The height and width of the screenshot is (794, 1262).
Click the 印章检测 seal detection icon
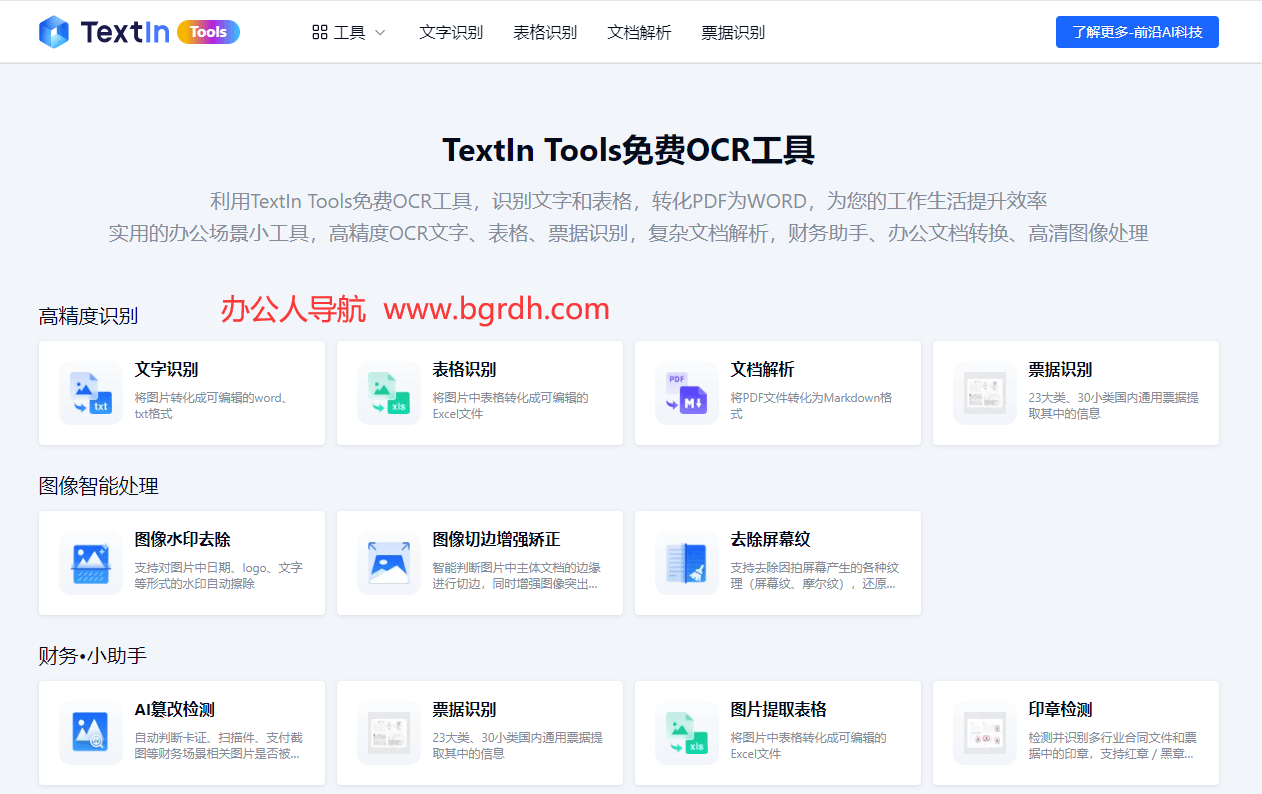tap(984, 733)
